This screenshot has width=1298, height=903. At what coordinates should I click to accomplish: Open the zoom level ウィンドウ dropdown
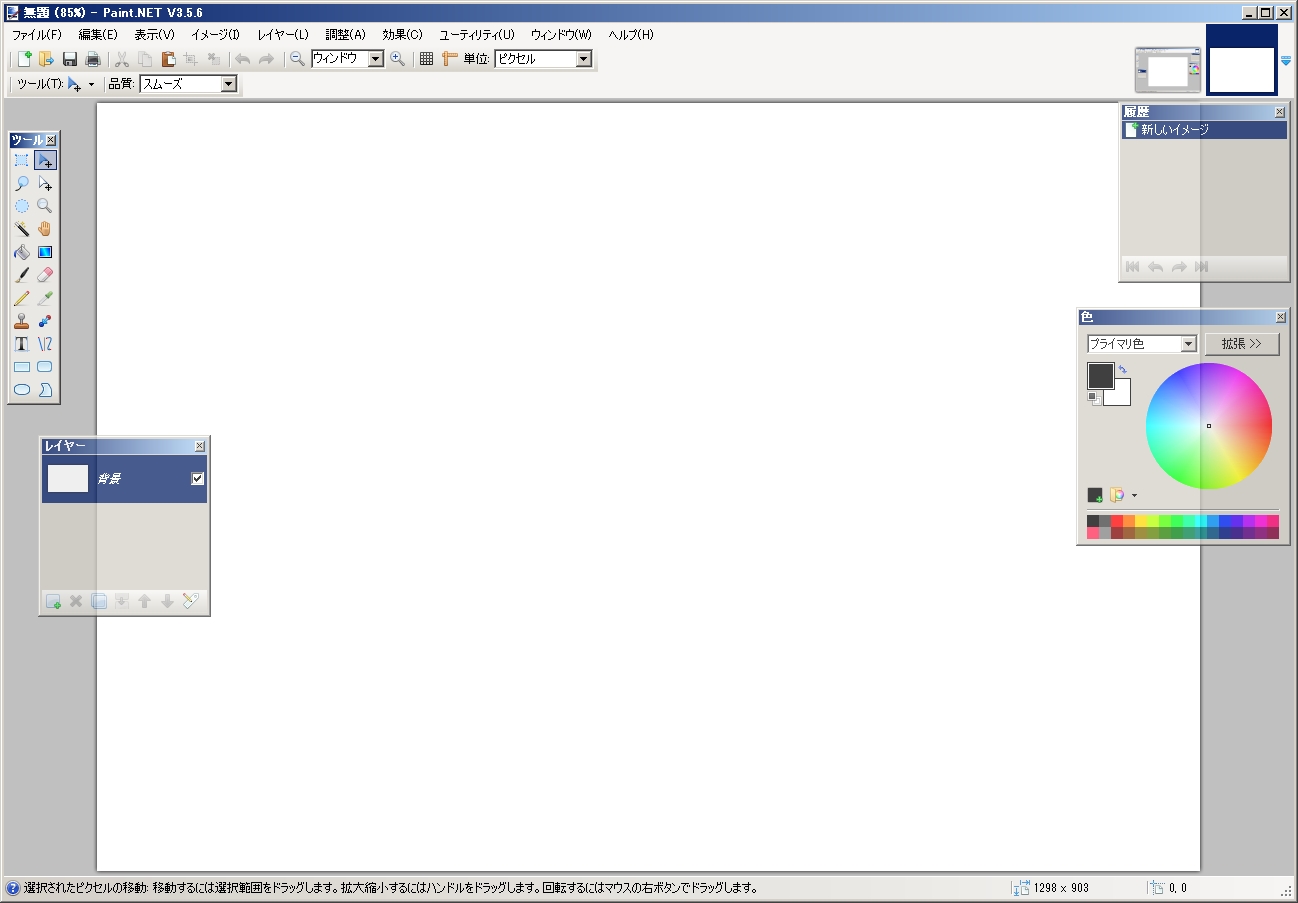click(x=375, y=59)
